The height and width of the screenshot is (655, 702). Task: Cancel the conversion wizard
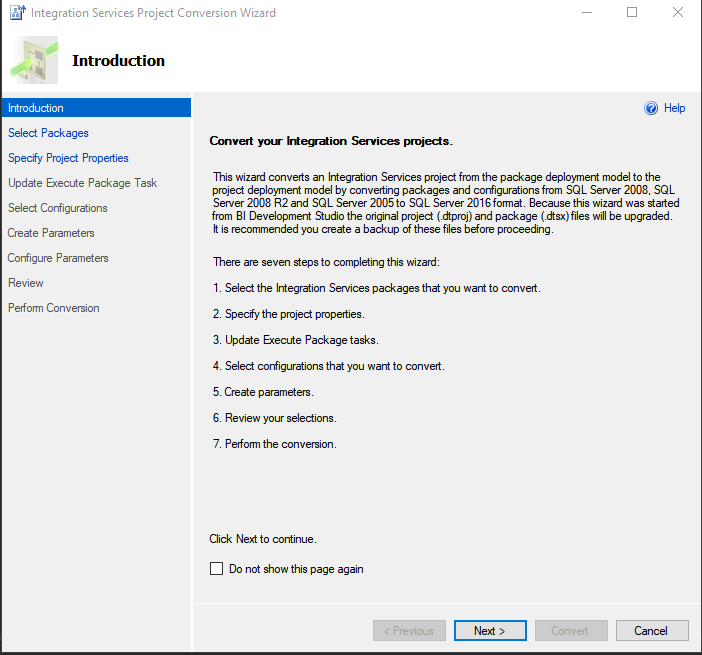pos(652,630)
